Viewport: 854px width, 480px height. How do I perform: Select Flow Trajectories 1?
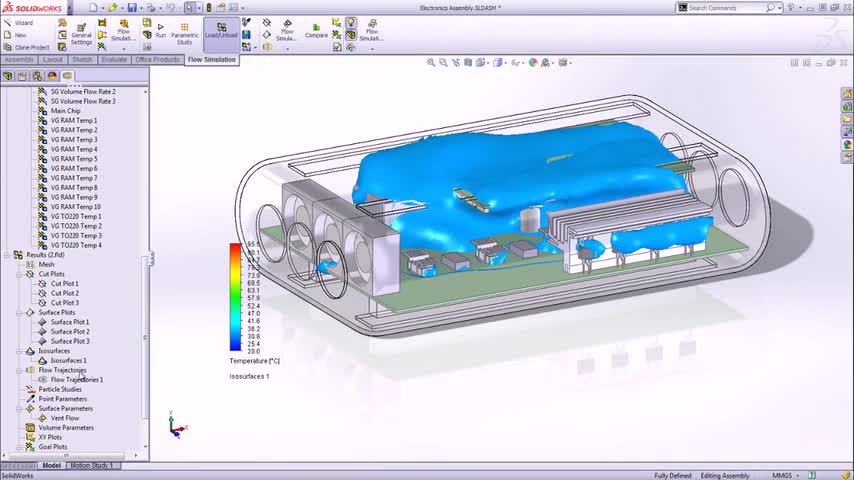pyautogui.click(x=77, y=379)
